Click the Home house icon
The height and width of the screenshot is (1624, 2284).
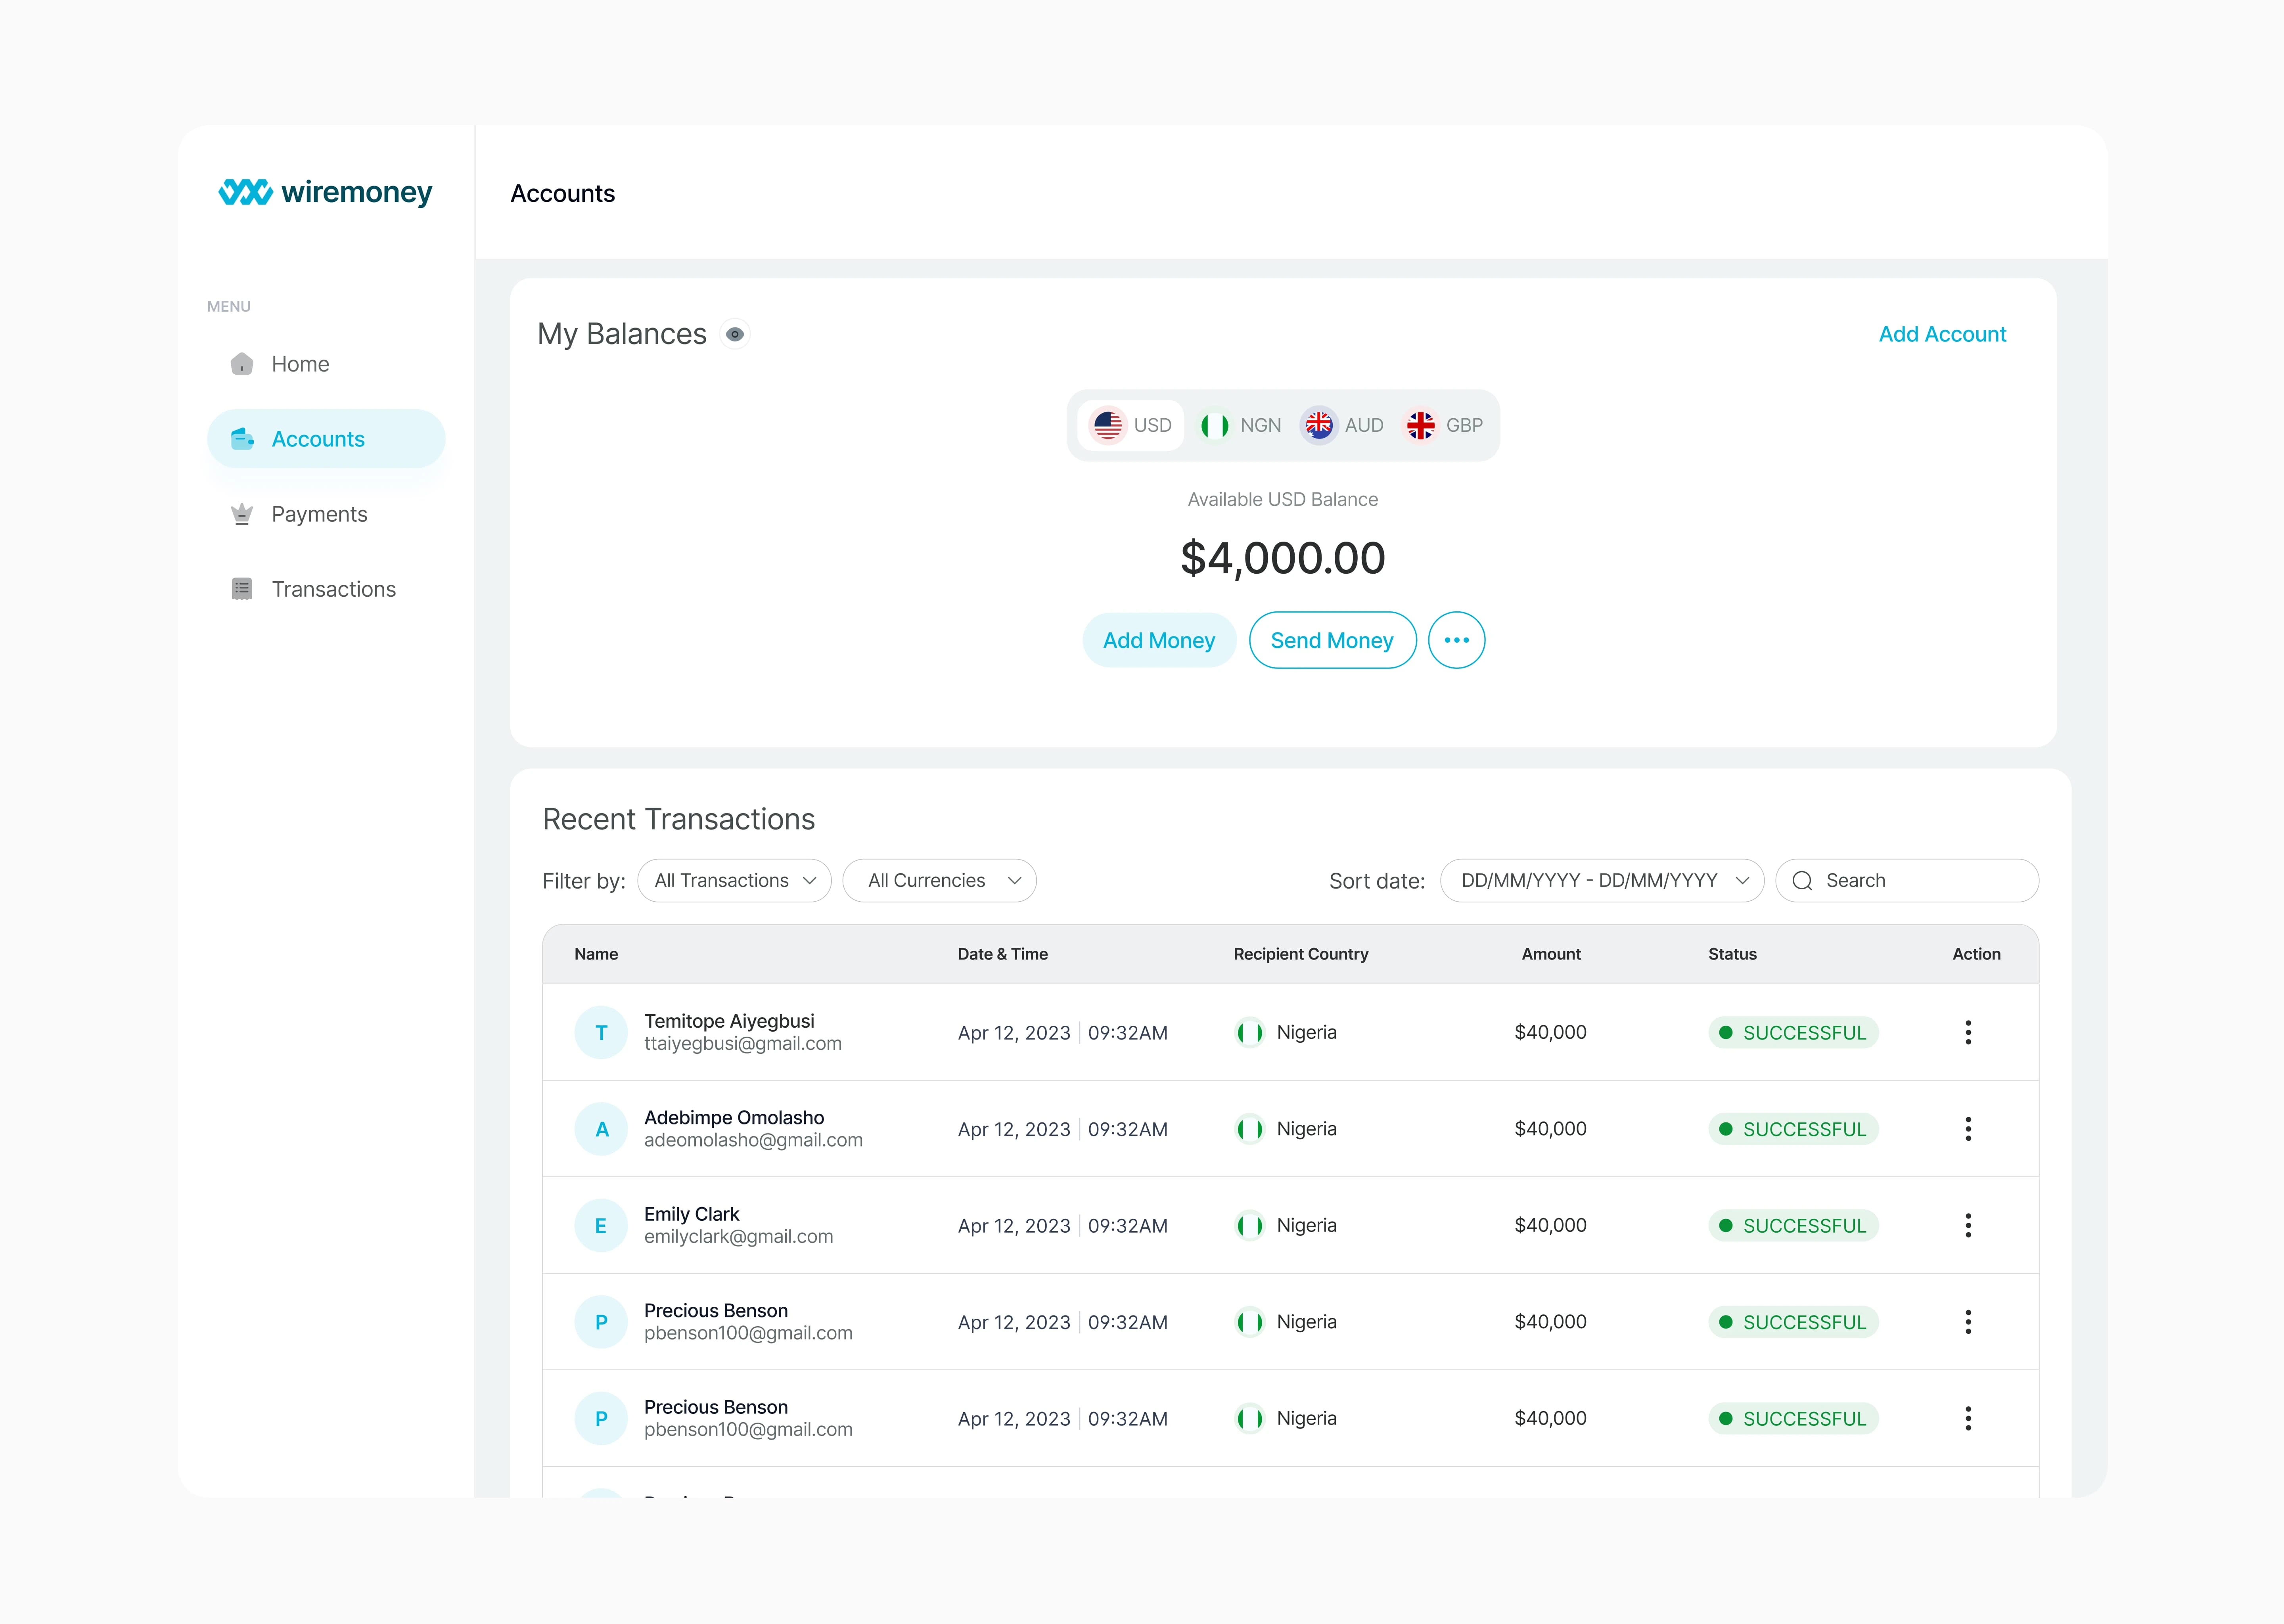click(242, 364)
